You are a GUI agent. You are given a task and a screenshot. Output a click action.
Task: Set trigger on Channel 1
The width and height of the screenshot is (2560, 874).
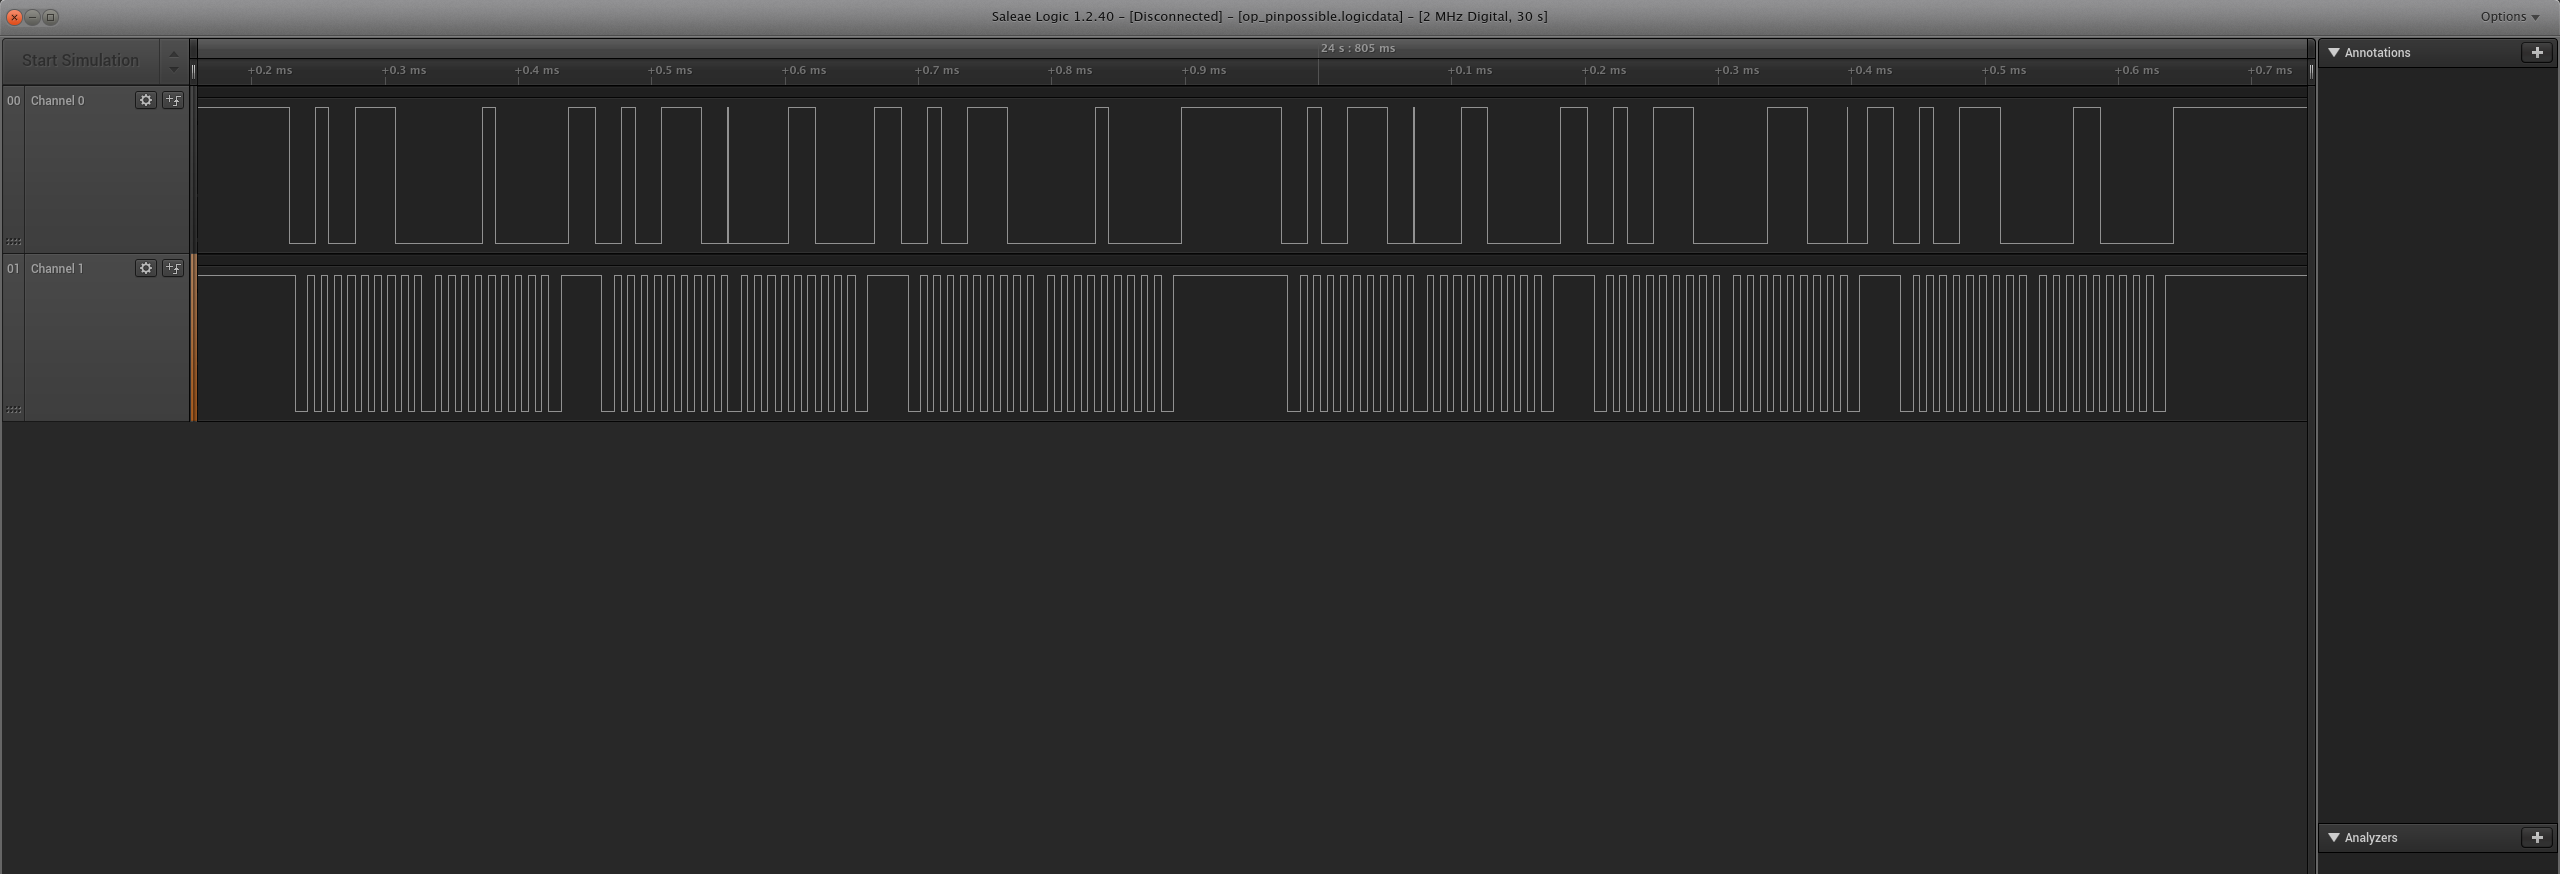coord(173,268)
